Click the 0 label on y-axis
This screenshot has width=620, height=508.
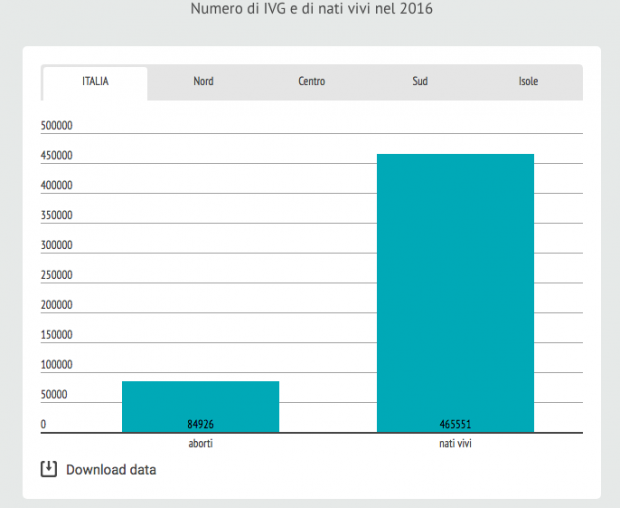click(43, 424)
